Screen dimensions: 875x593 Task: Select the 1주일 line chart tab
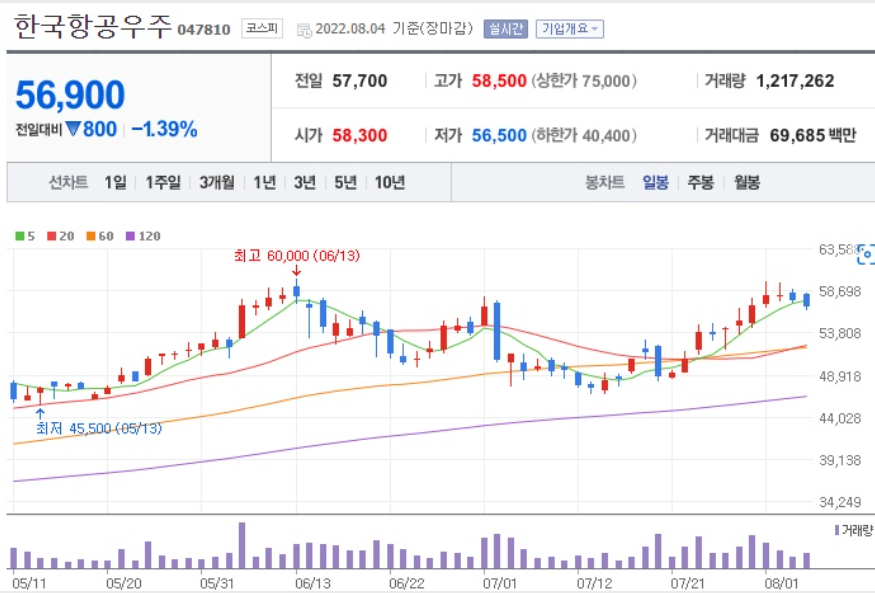click(x=163, y=182)
